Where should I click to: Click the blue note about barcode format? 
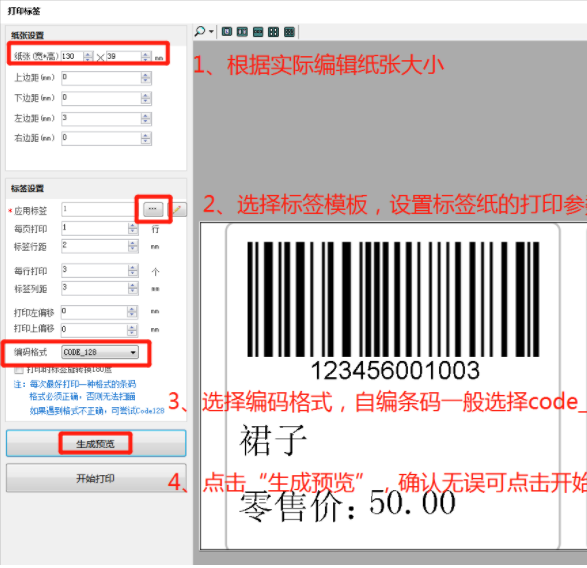[89, 398]
